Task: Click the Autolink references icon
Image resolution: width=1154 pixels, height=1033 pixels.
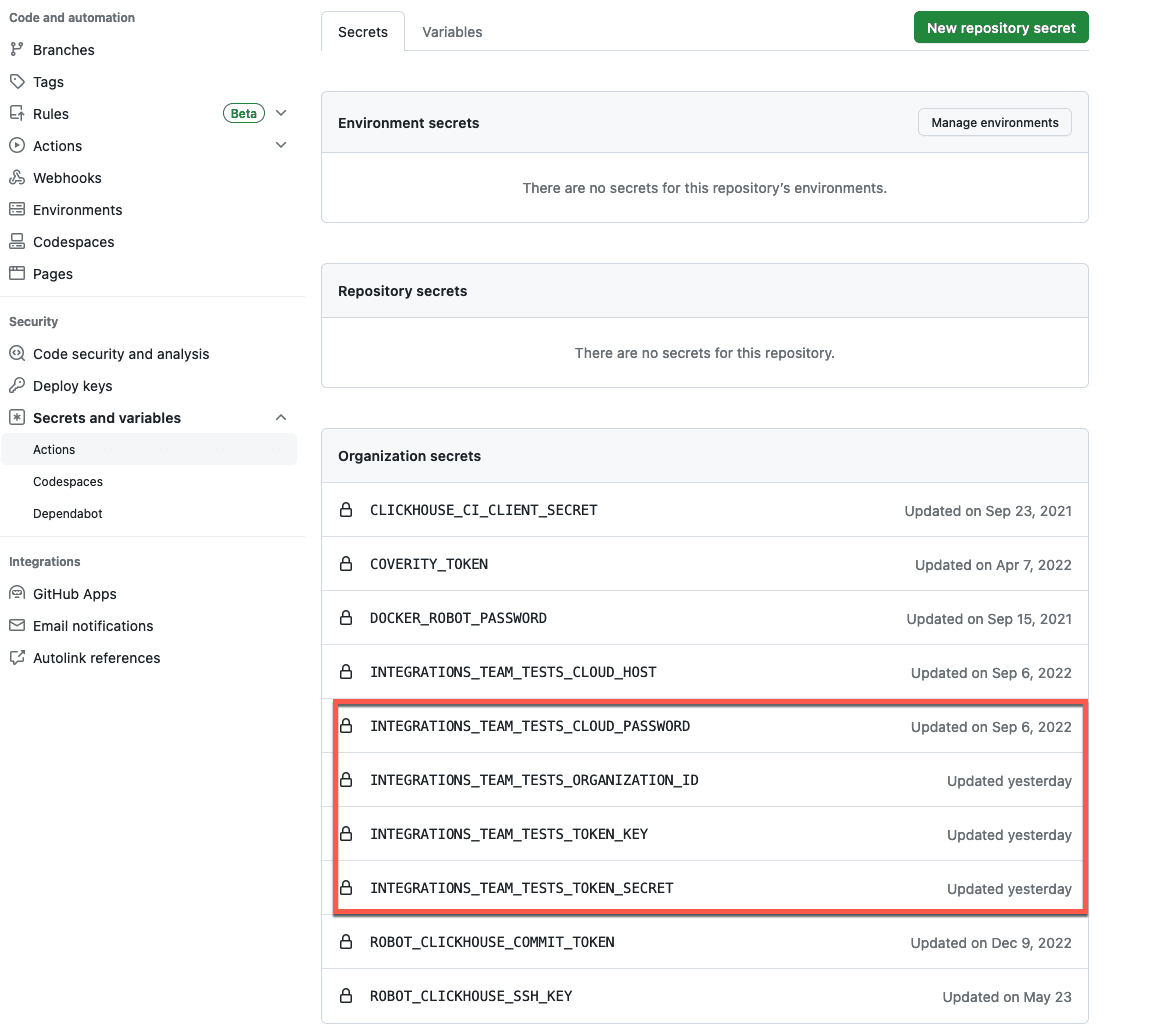Action: 16,658
